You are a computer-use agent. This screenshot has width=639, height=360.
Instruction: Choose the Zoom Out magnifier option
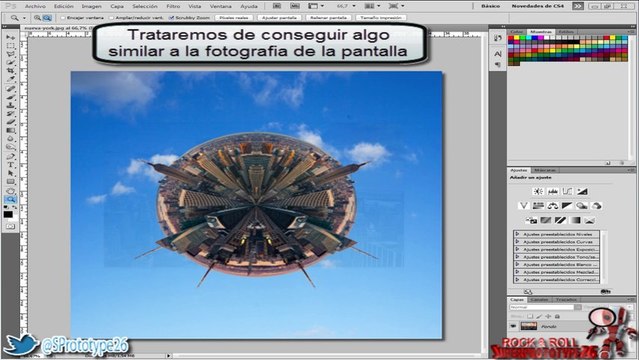tap(47, 18)
